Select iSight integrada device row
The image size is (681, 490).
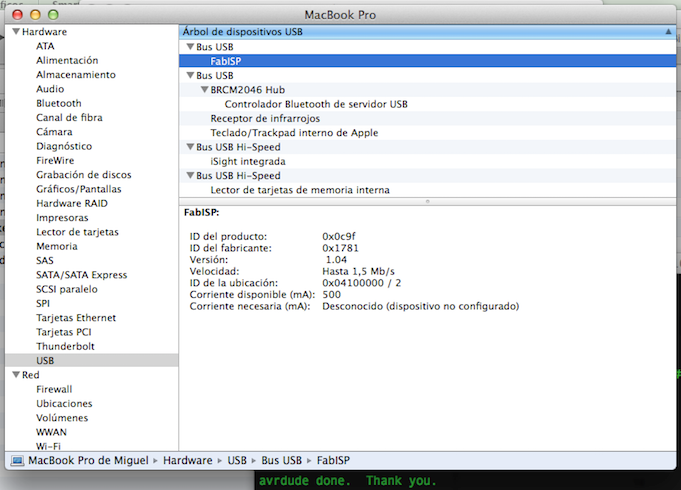tap(427, 161)
